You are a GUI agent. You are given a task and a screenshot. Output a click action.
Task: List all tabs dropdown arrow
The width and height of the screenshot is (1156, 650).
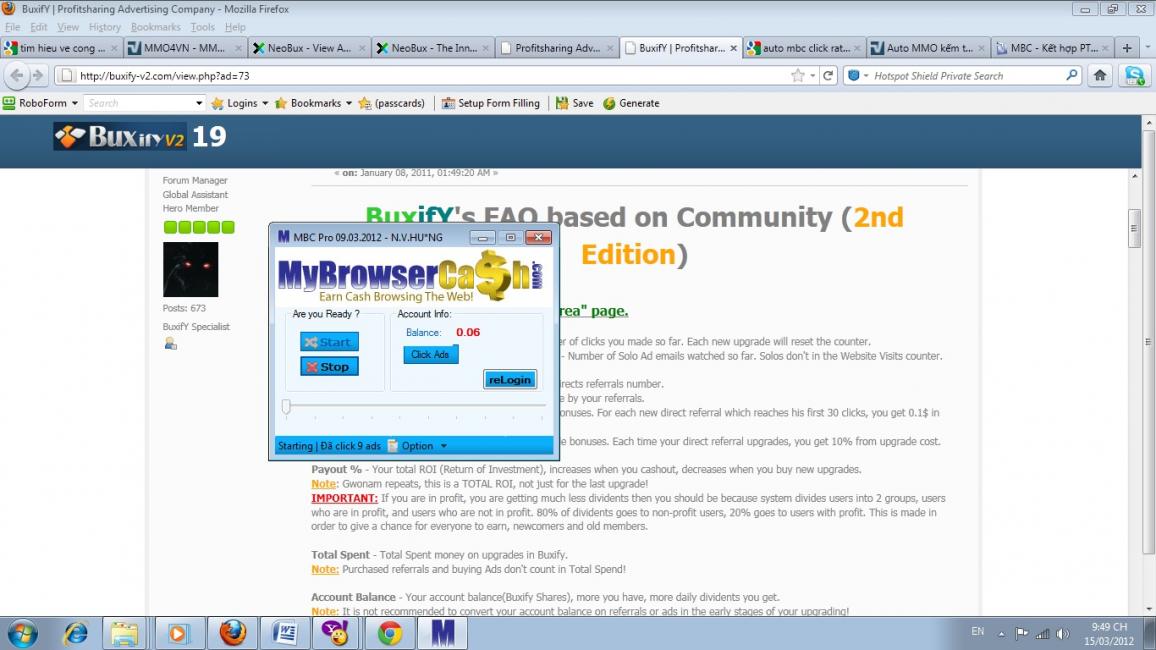[x=1147, y=48]
